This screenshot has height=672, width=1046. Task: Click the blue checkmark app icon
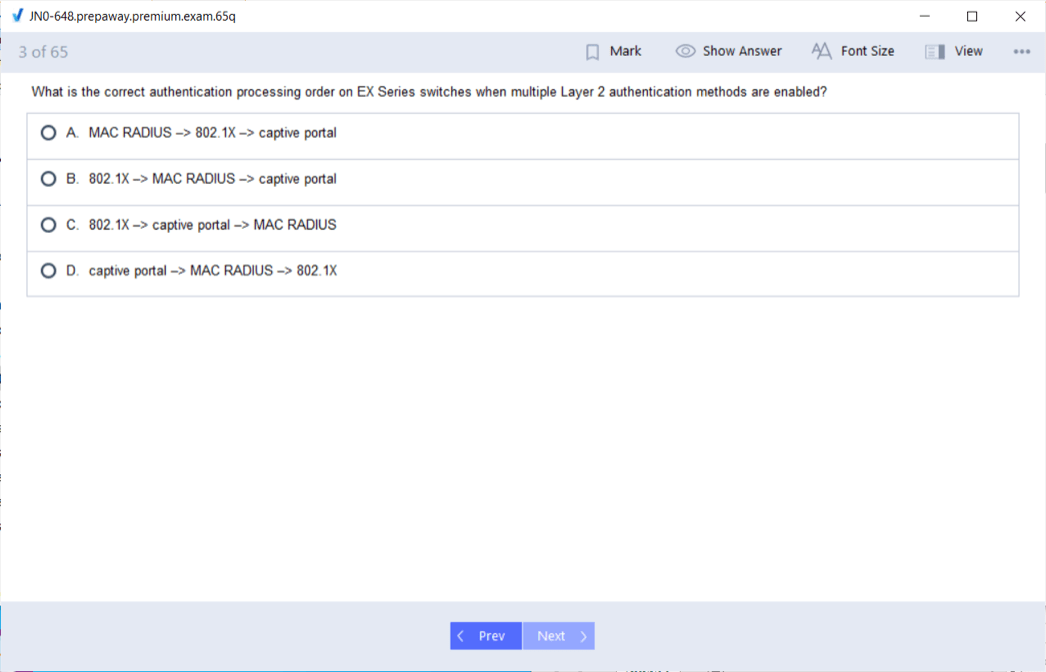tap(17, 15)
